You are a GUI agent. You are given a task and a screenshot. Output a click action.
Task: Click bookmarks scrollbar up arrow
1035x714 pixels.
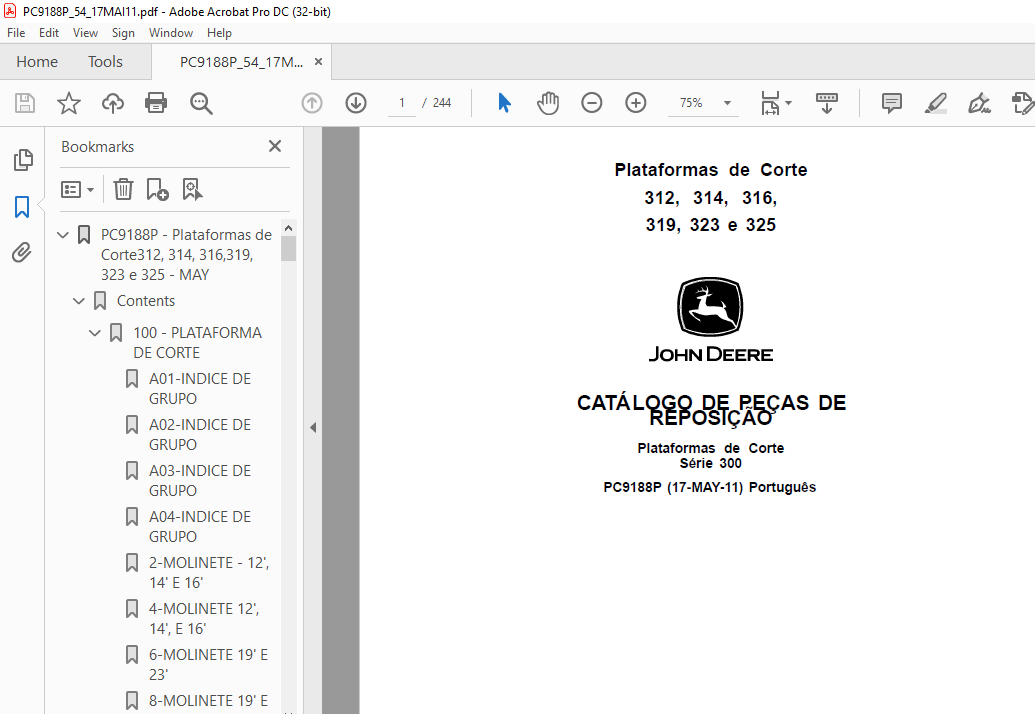(x=288, y=228)
